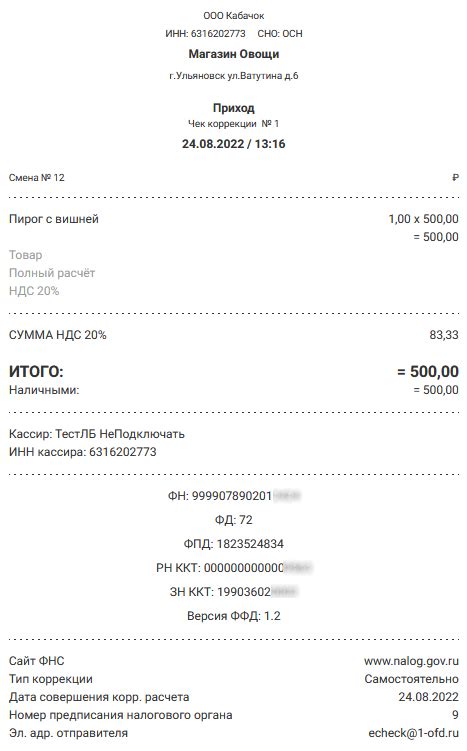Click the Смена № 12 label
The width and height of the screenshot is (467, 751).
[36, 178]
